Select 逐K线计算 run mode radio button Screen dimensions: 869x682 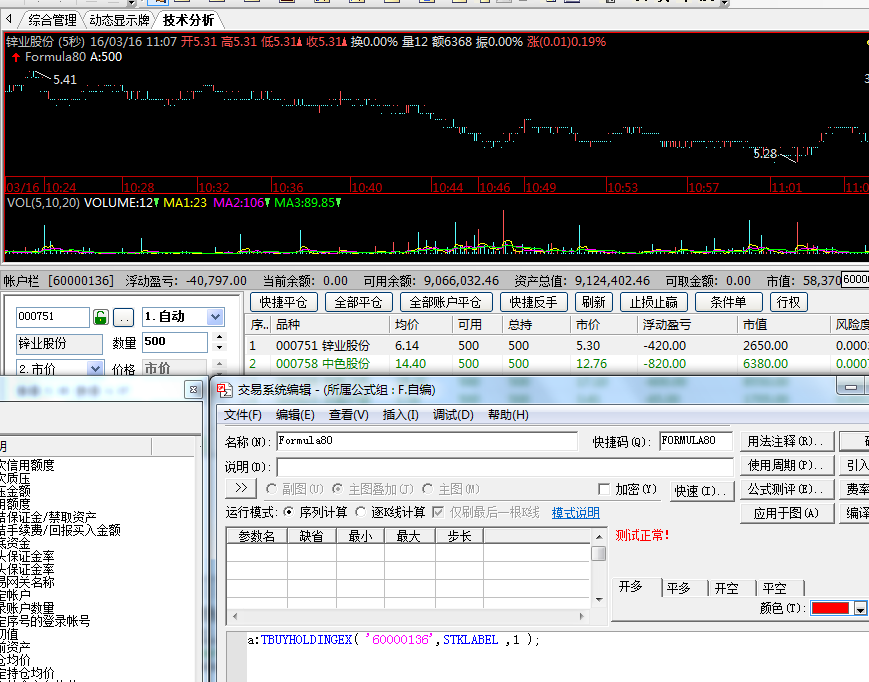361,512
